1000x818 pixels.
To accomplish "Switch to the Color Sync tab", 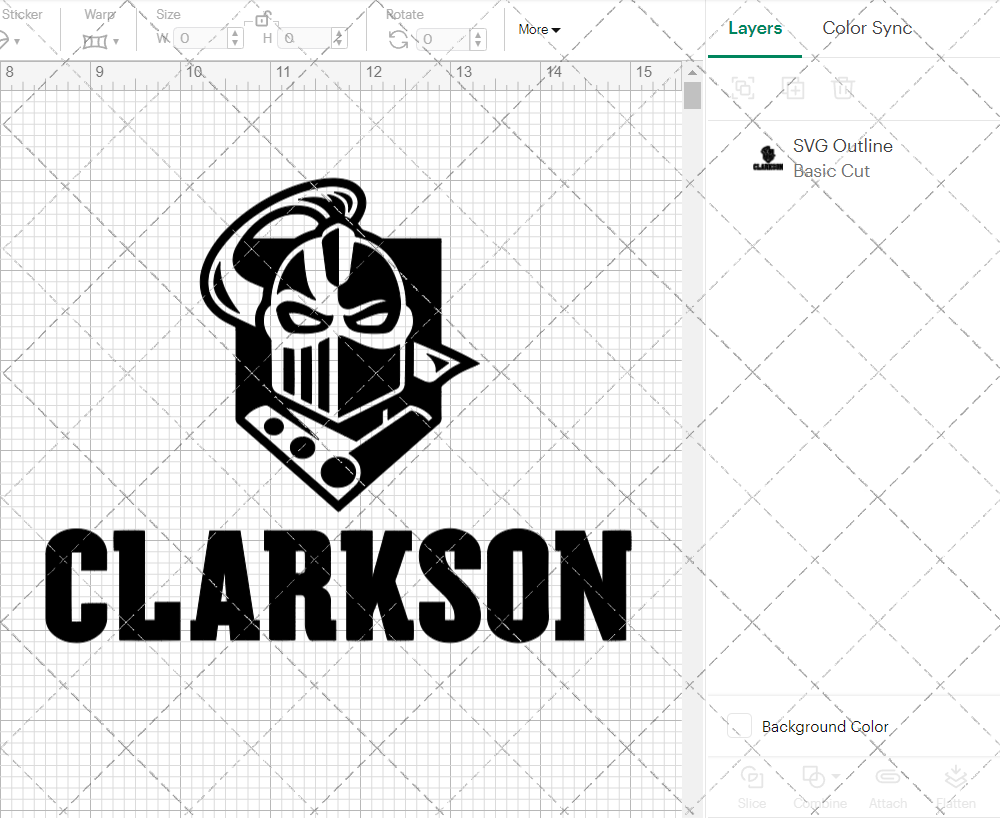I will click(x=867, y=28).
